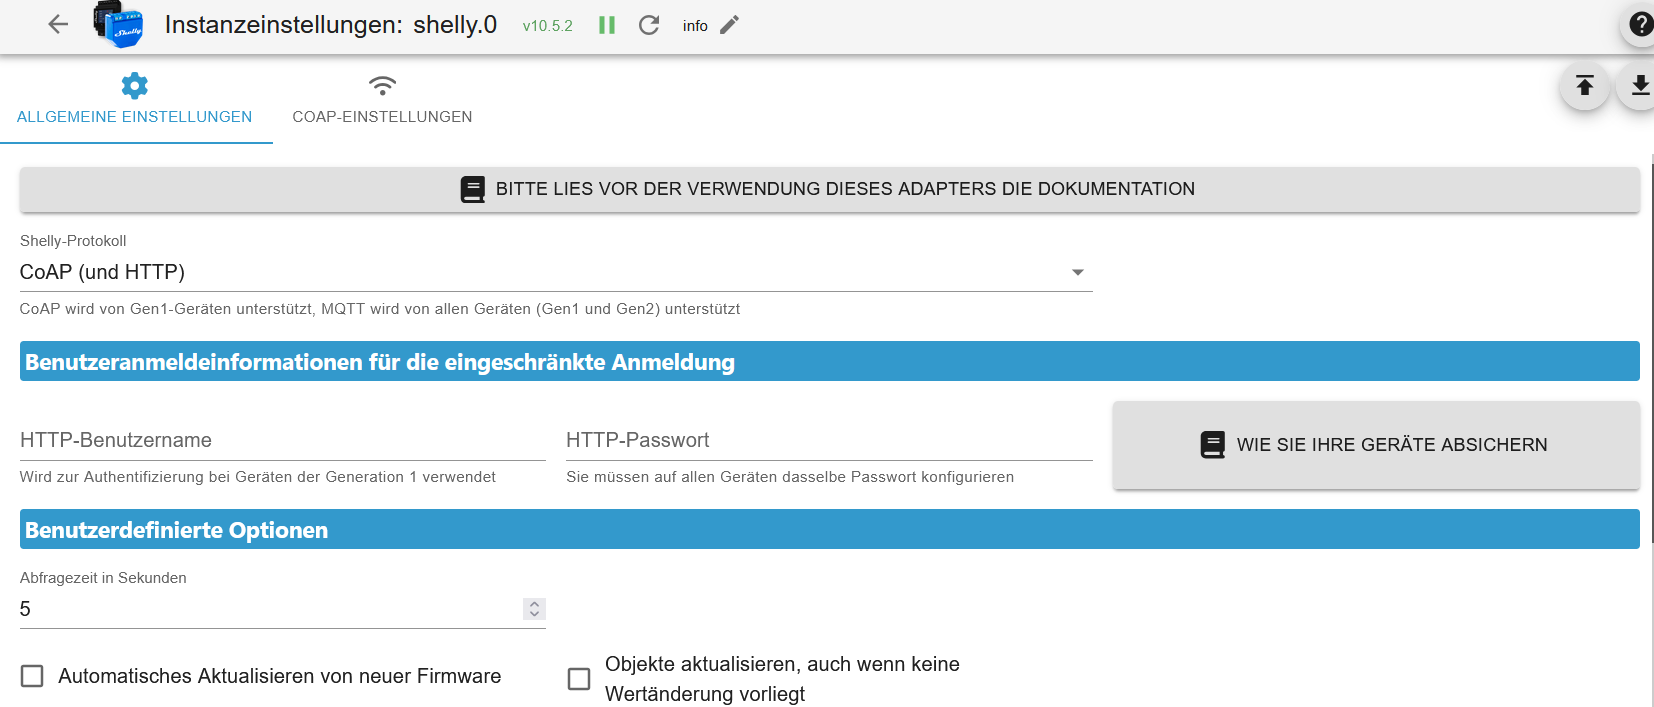Click the wifi icon for CoAP settings
Viewport: 1654px width, 707px height.
[382, 85]
